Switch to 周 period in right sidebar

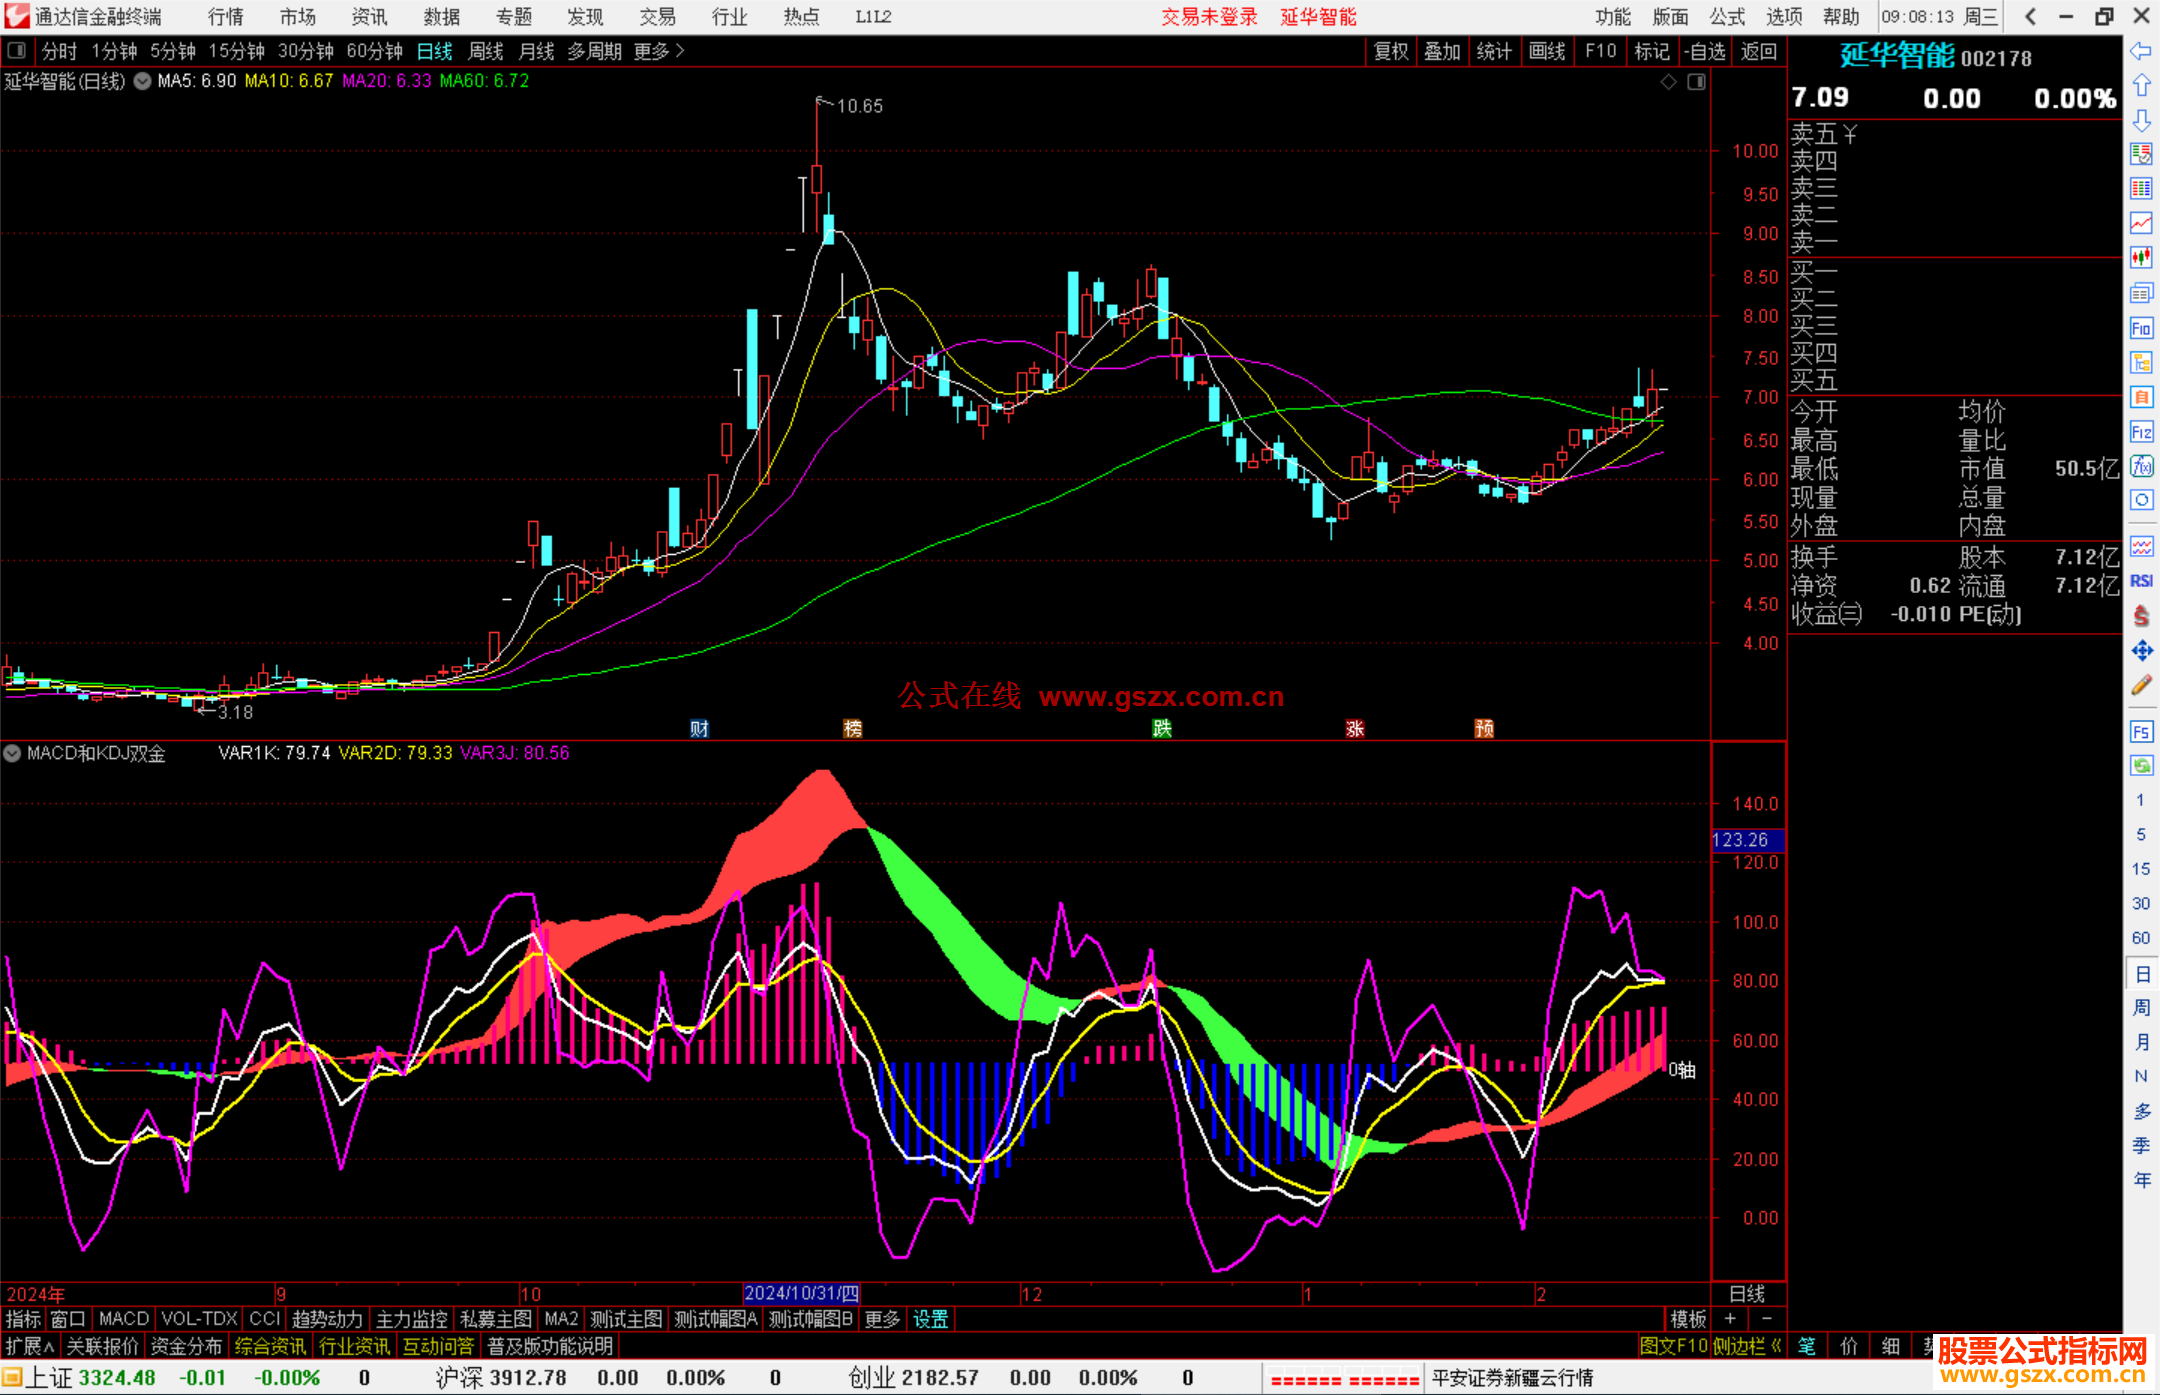point(2141,1008)
